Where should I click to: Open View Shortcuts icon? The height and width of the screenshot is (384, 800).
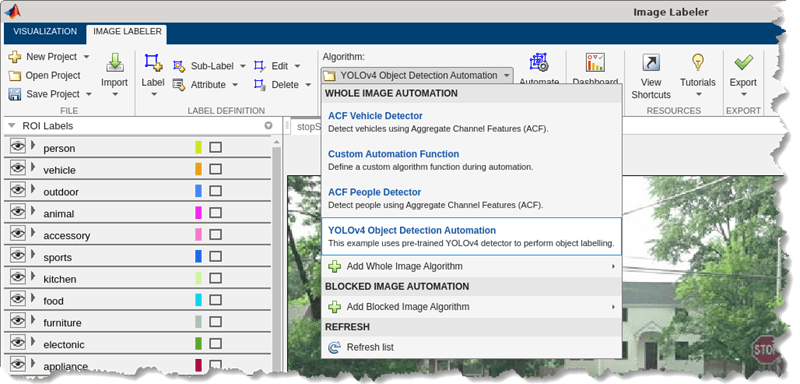click(x=651, y=62)
